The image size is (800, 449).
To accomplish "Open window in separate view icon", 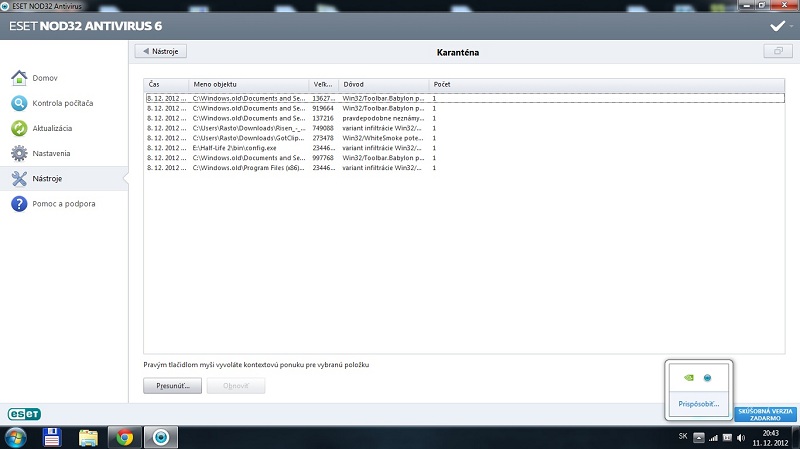I will tap(775, 51).
